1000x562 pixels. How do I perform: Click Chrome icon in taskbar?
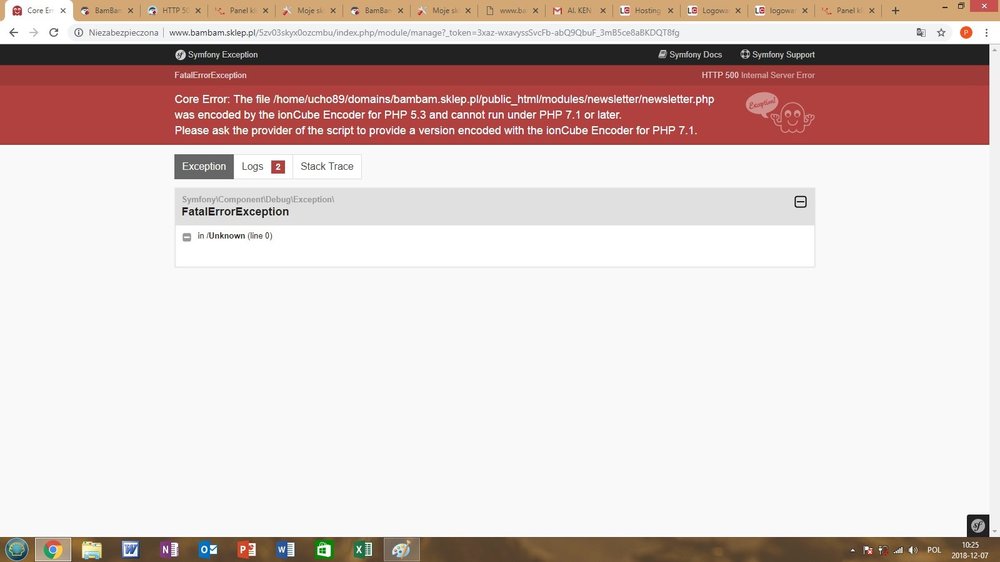tap(53, 549)
